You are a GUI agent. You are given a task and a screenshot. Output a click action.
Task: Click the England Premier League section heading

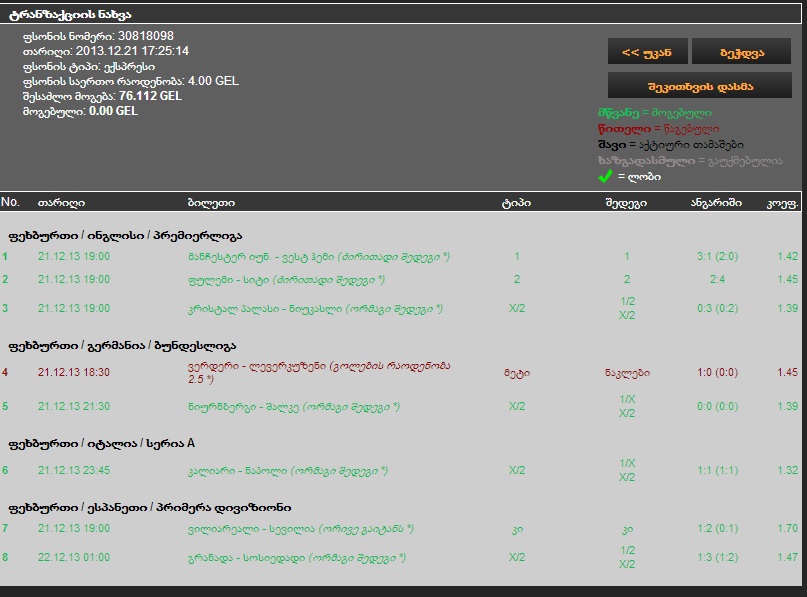125,236
